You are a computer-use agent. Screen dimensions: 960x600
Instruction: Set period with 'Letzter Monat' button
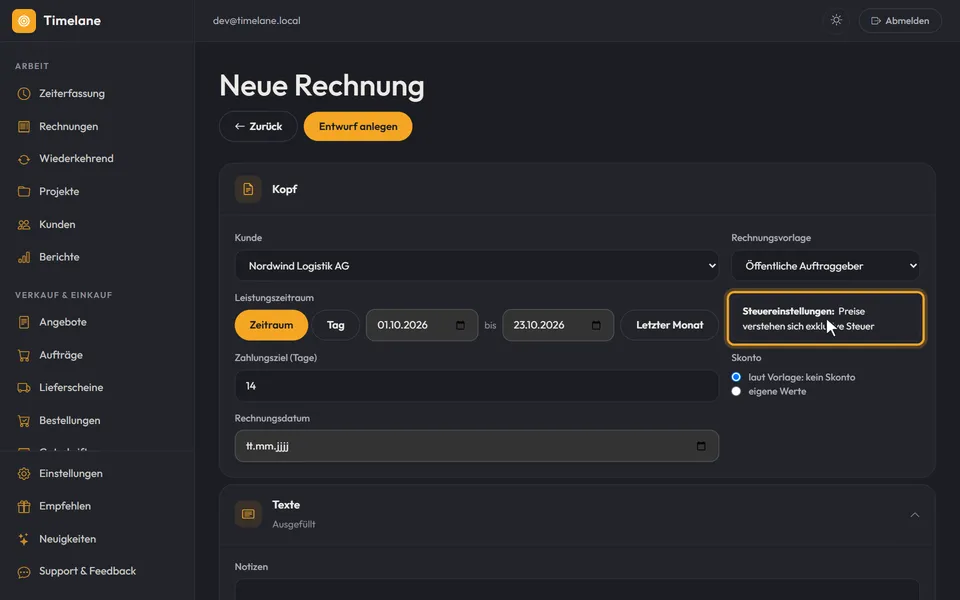tap(670, 325)
